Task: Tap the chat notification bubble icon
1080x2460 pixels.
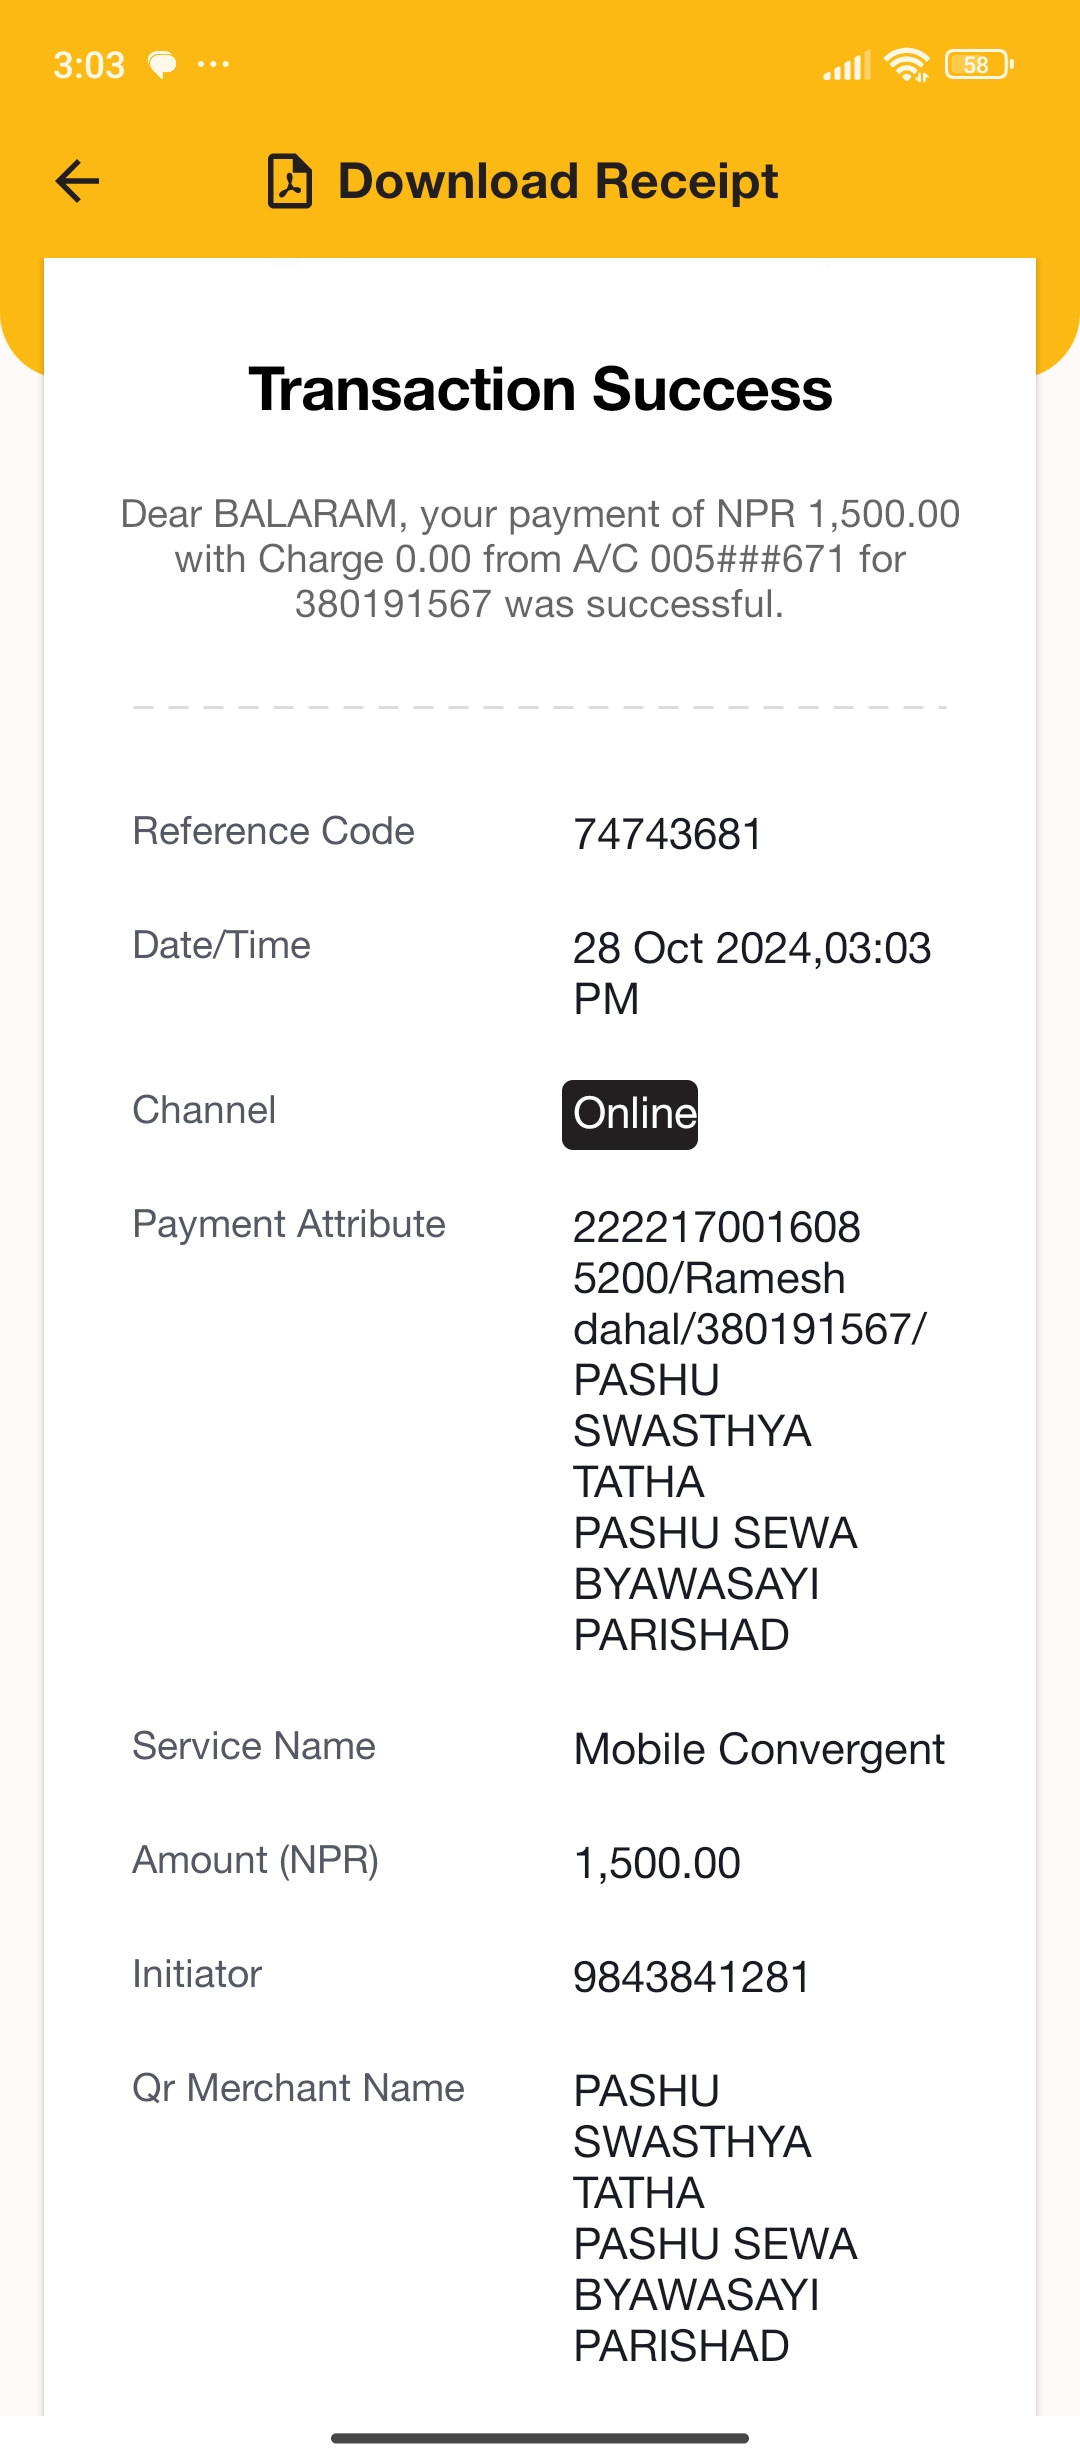Action: pos(162,65)
